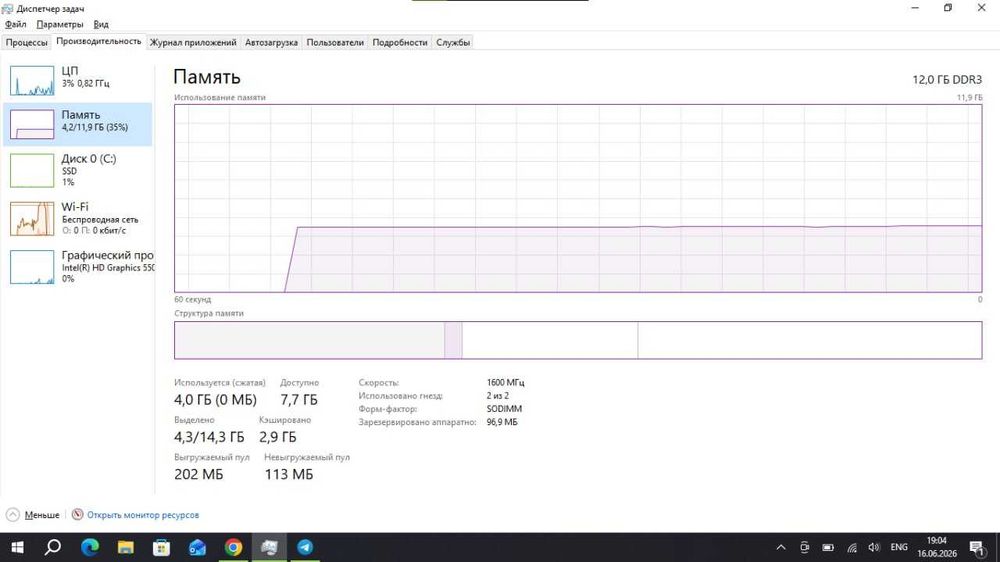
Task: Open File Explorer from taskbar
Action: tap(126, 547)
